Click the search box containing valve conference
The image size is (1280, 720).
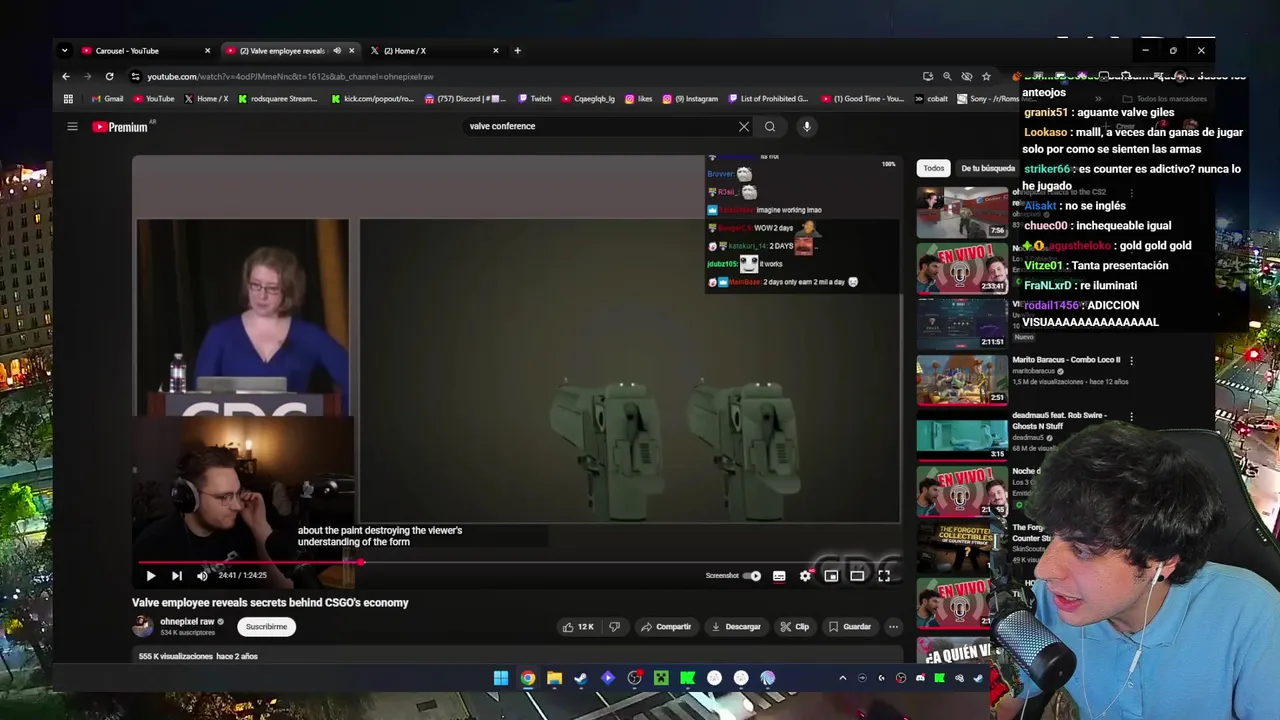(600, 126)
